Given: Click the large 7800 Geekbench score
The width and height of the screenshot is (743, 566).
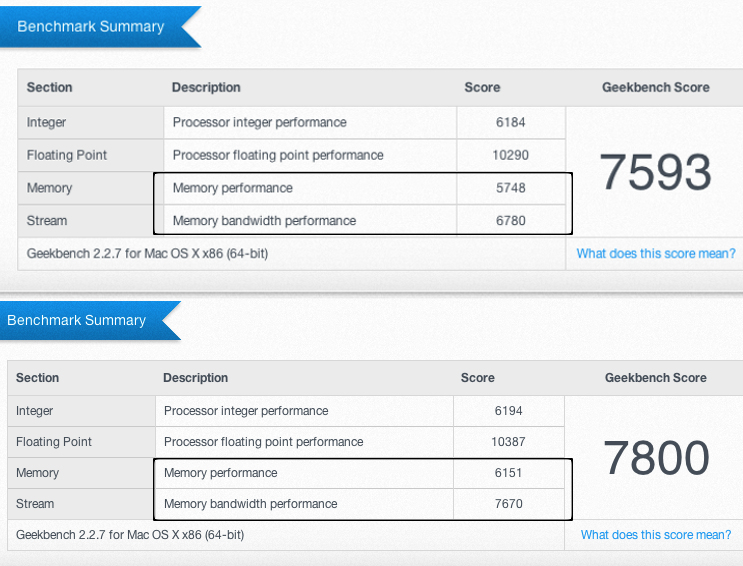Looking at the screenshot, I should tap(656, 458).
